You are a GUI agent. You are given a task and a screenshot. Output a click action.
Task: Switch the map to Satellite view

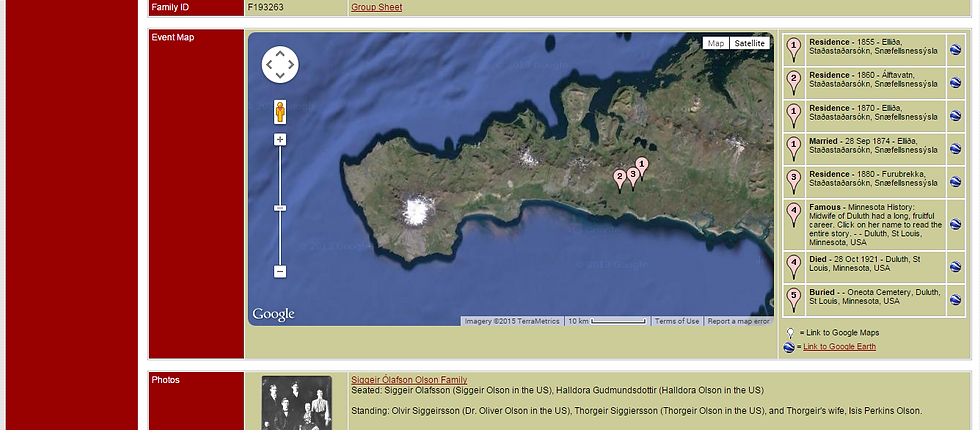click(749, 43)
